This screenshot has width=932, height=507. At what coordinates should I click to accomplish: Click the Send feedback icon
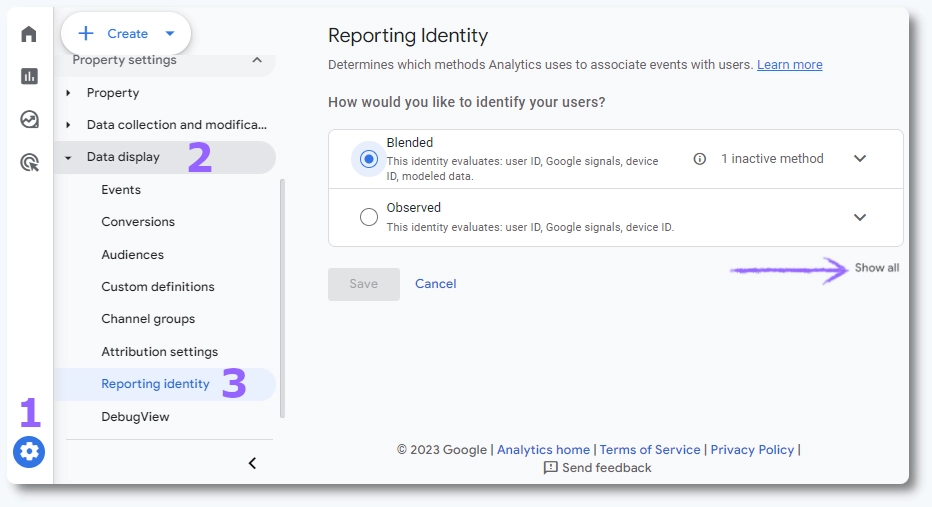tap(550, 468)
